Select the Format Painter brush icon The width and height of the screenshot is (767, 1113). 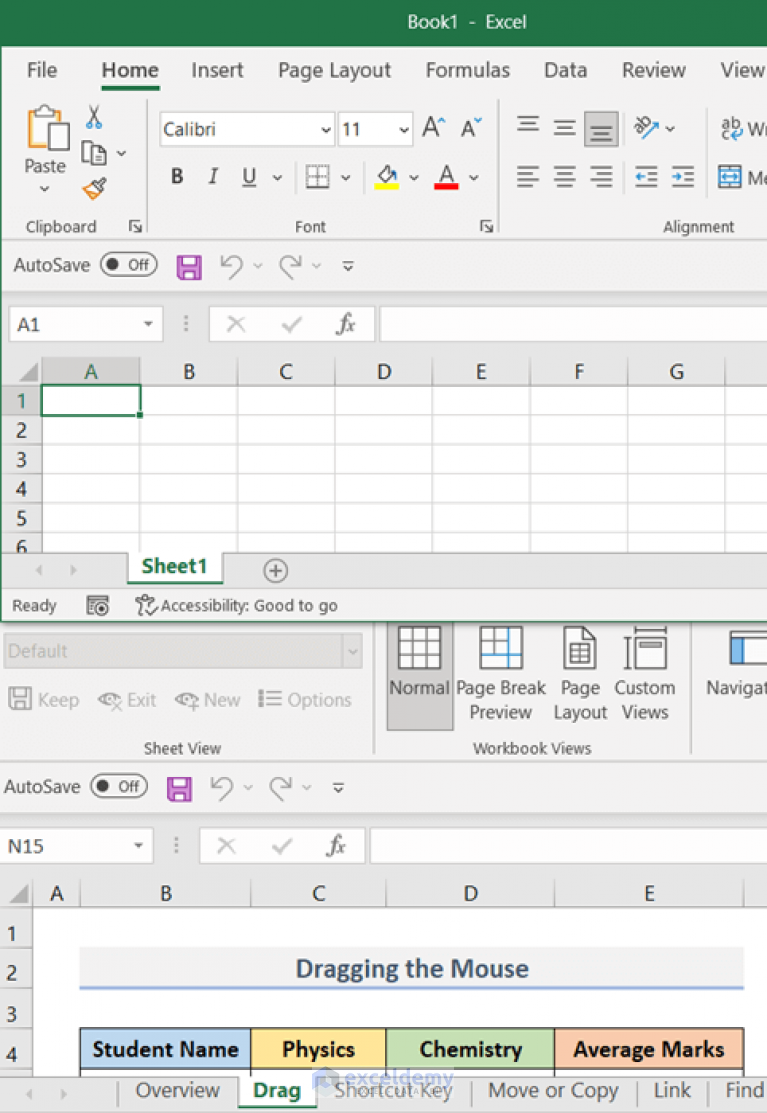pos(94,189)
